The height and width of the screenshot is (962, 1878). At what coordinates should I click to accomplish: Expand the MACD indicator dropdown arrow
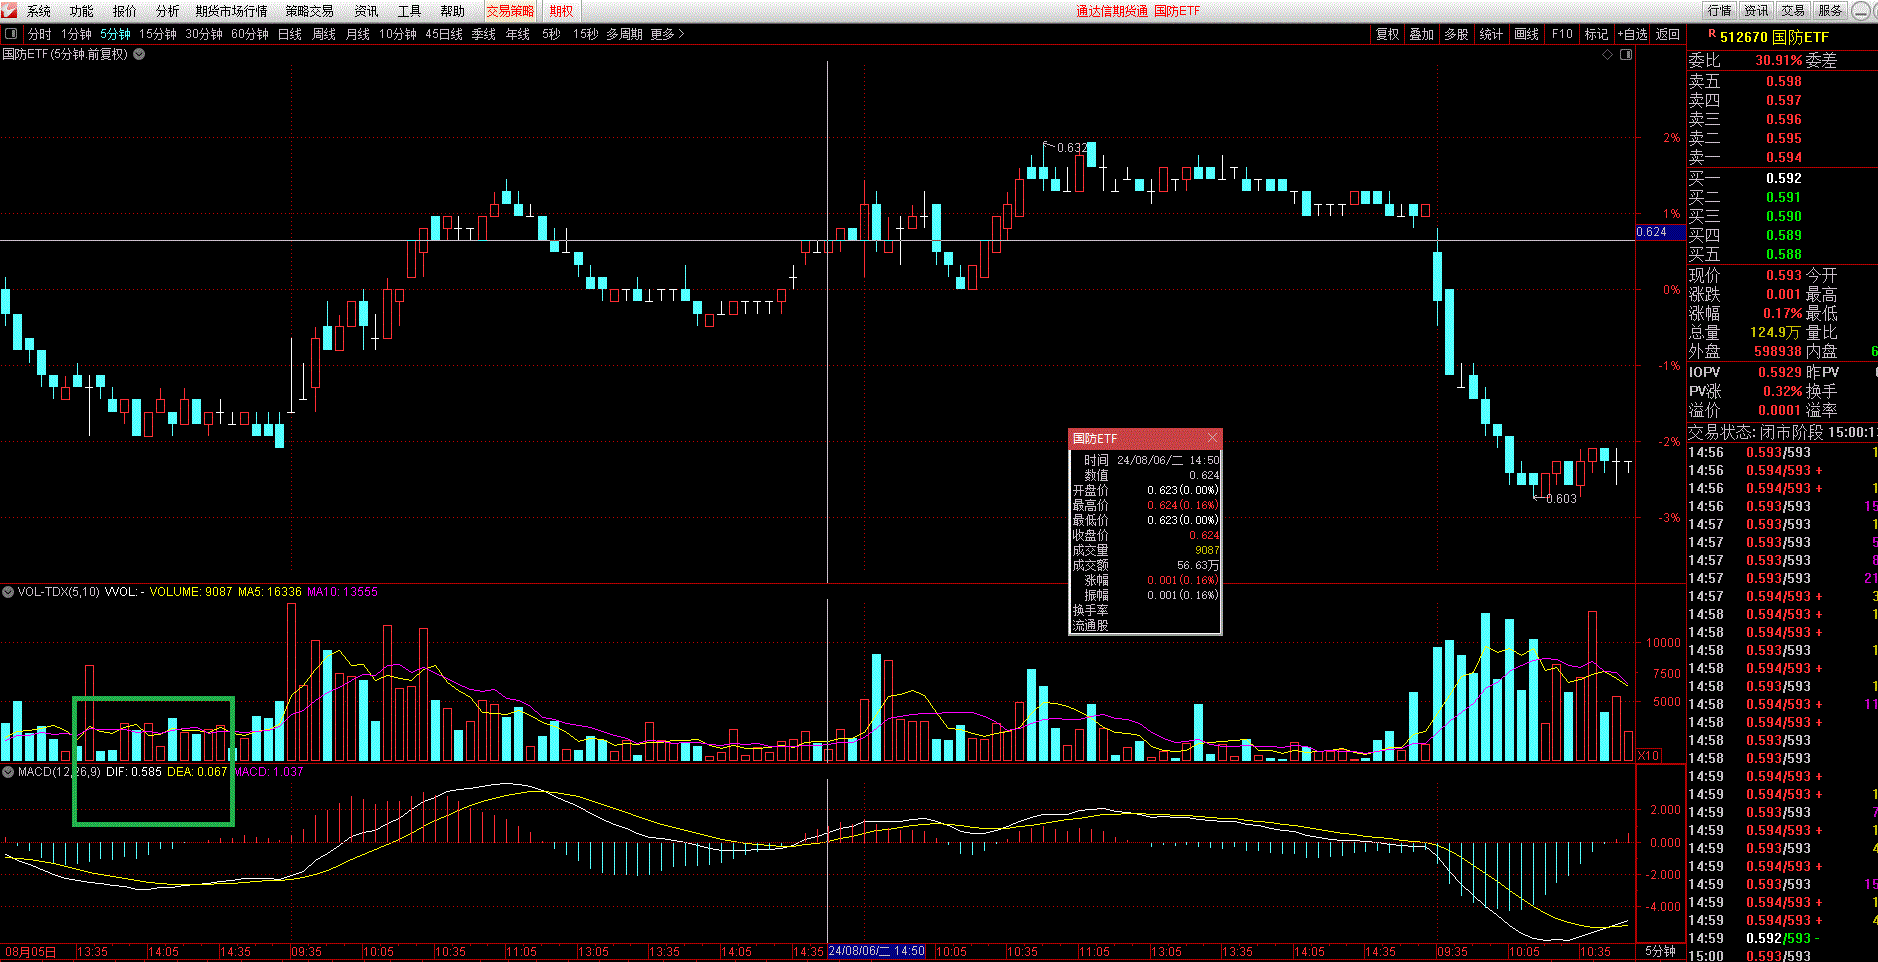tap(8, 772)
